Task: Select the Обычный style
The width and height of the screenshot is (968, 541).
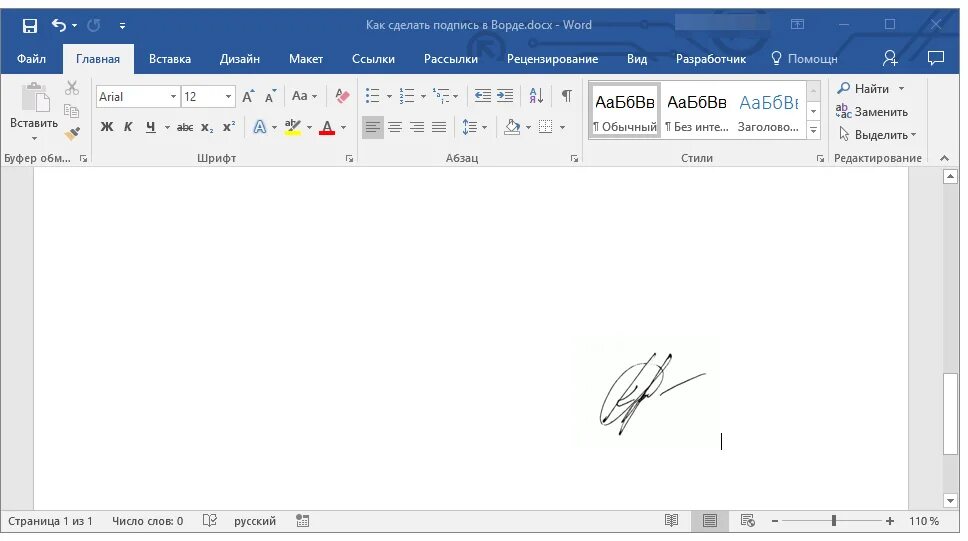Action: tap(625, 111)
